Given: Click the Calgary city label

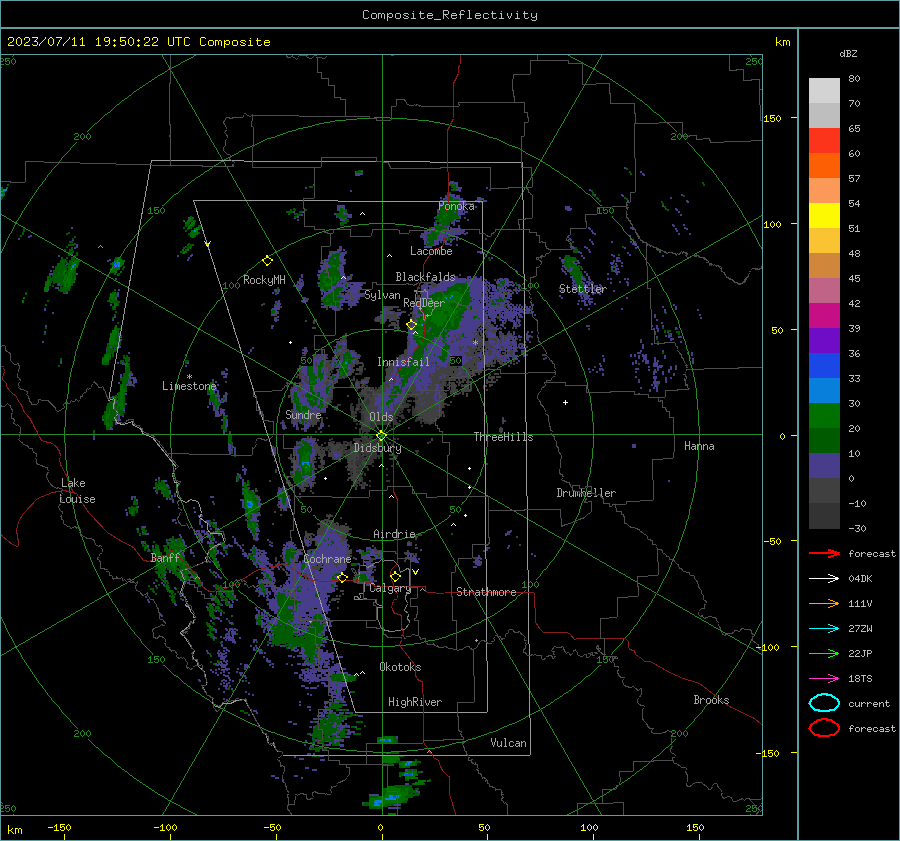Looking at the screenshot, I should pos(390,588).
